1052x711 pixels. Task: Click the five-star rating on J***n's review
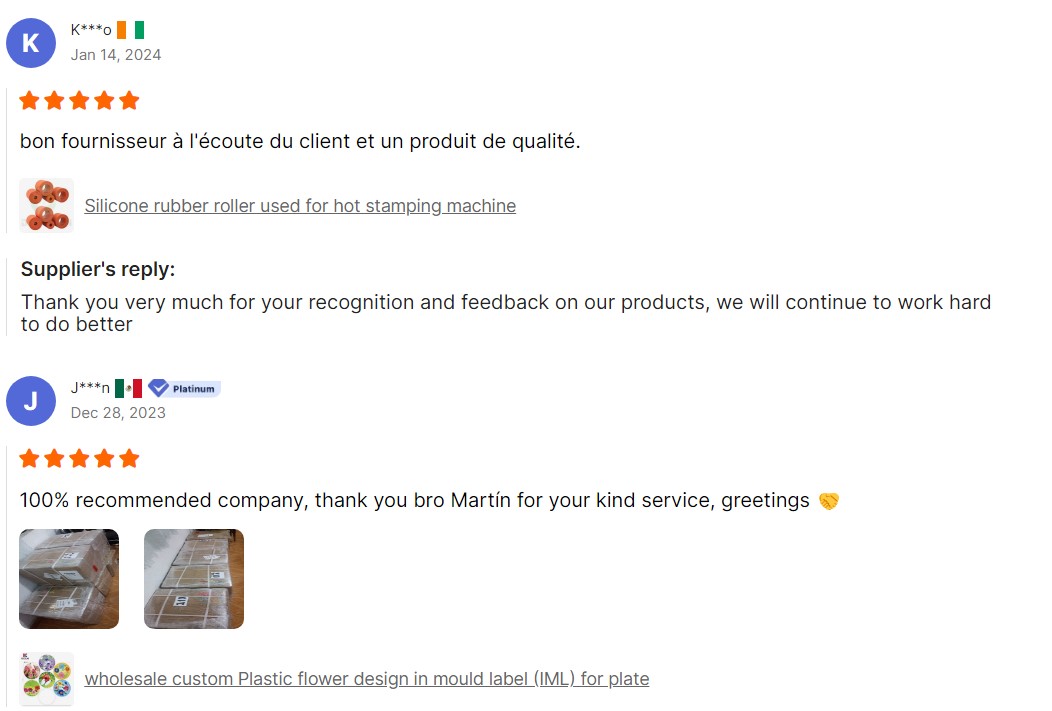pyautogui.click(x=79, y=459)
